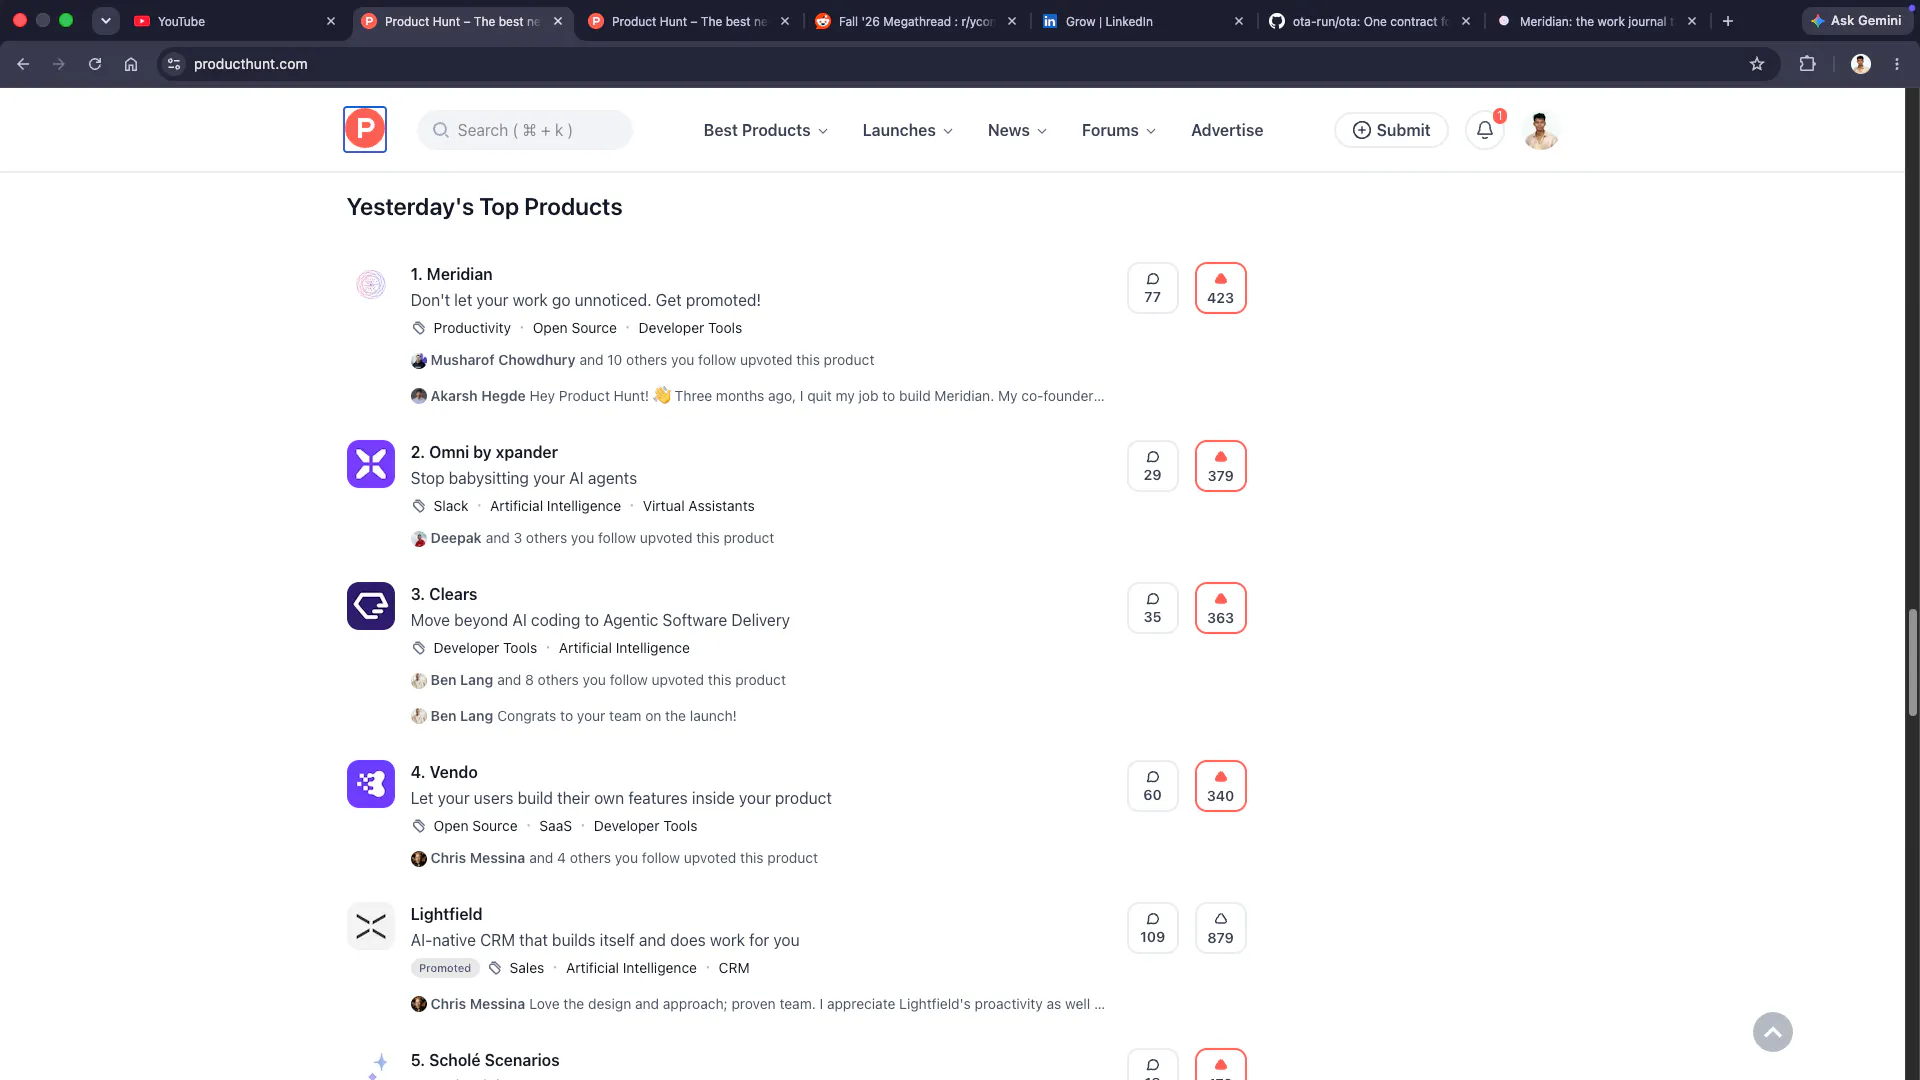
Task: Go back to the previous page
Action: tap(23, 64)
